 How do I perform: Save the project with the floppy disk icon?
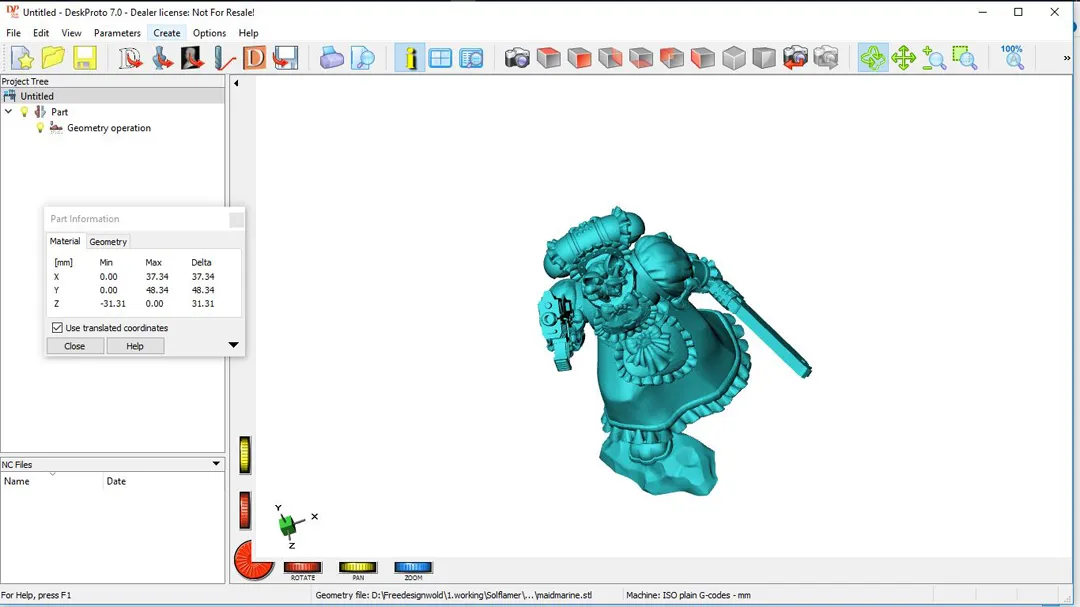point(85,58)
